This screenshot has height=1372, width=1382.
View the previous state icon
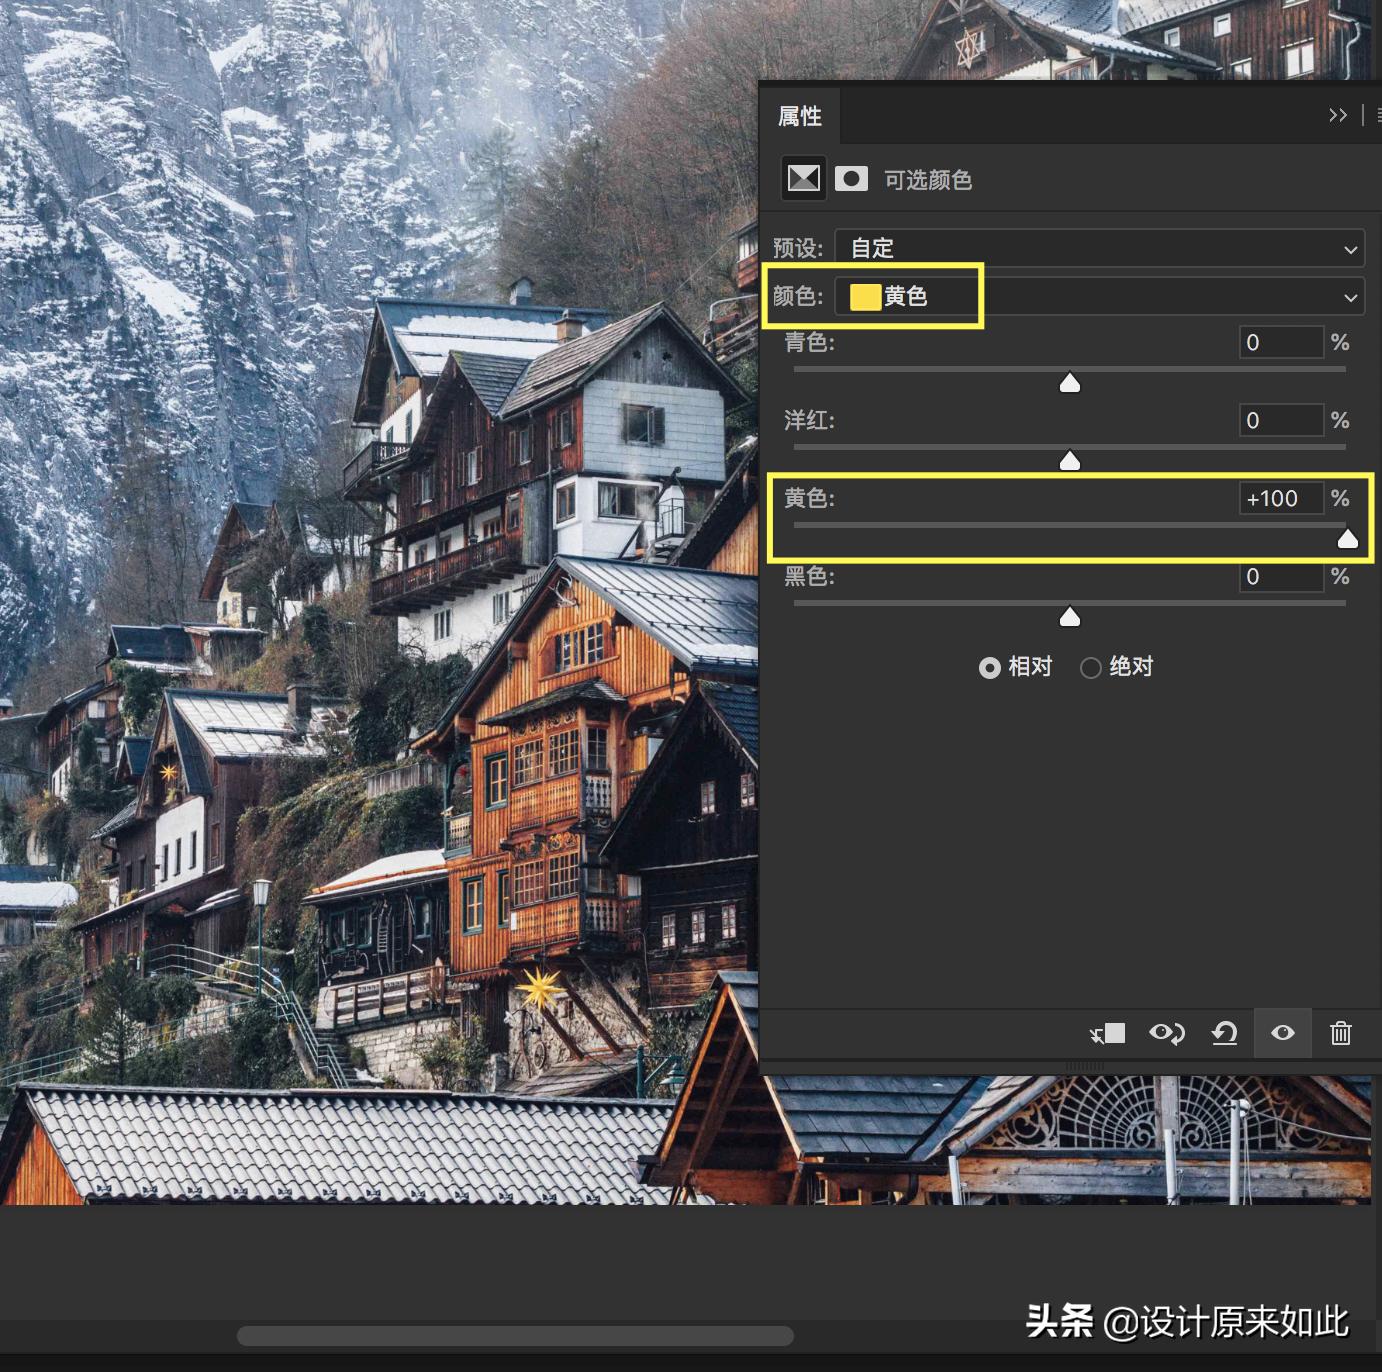1167,1033
